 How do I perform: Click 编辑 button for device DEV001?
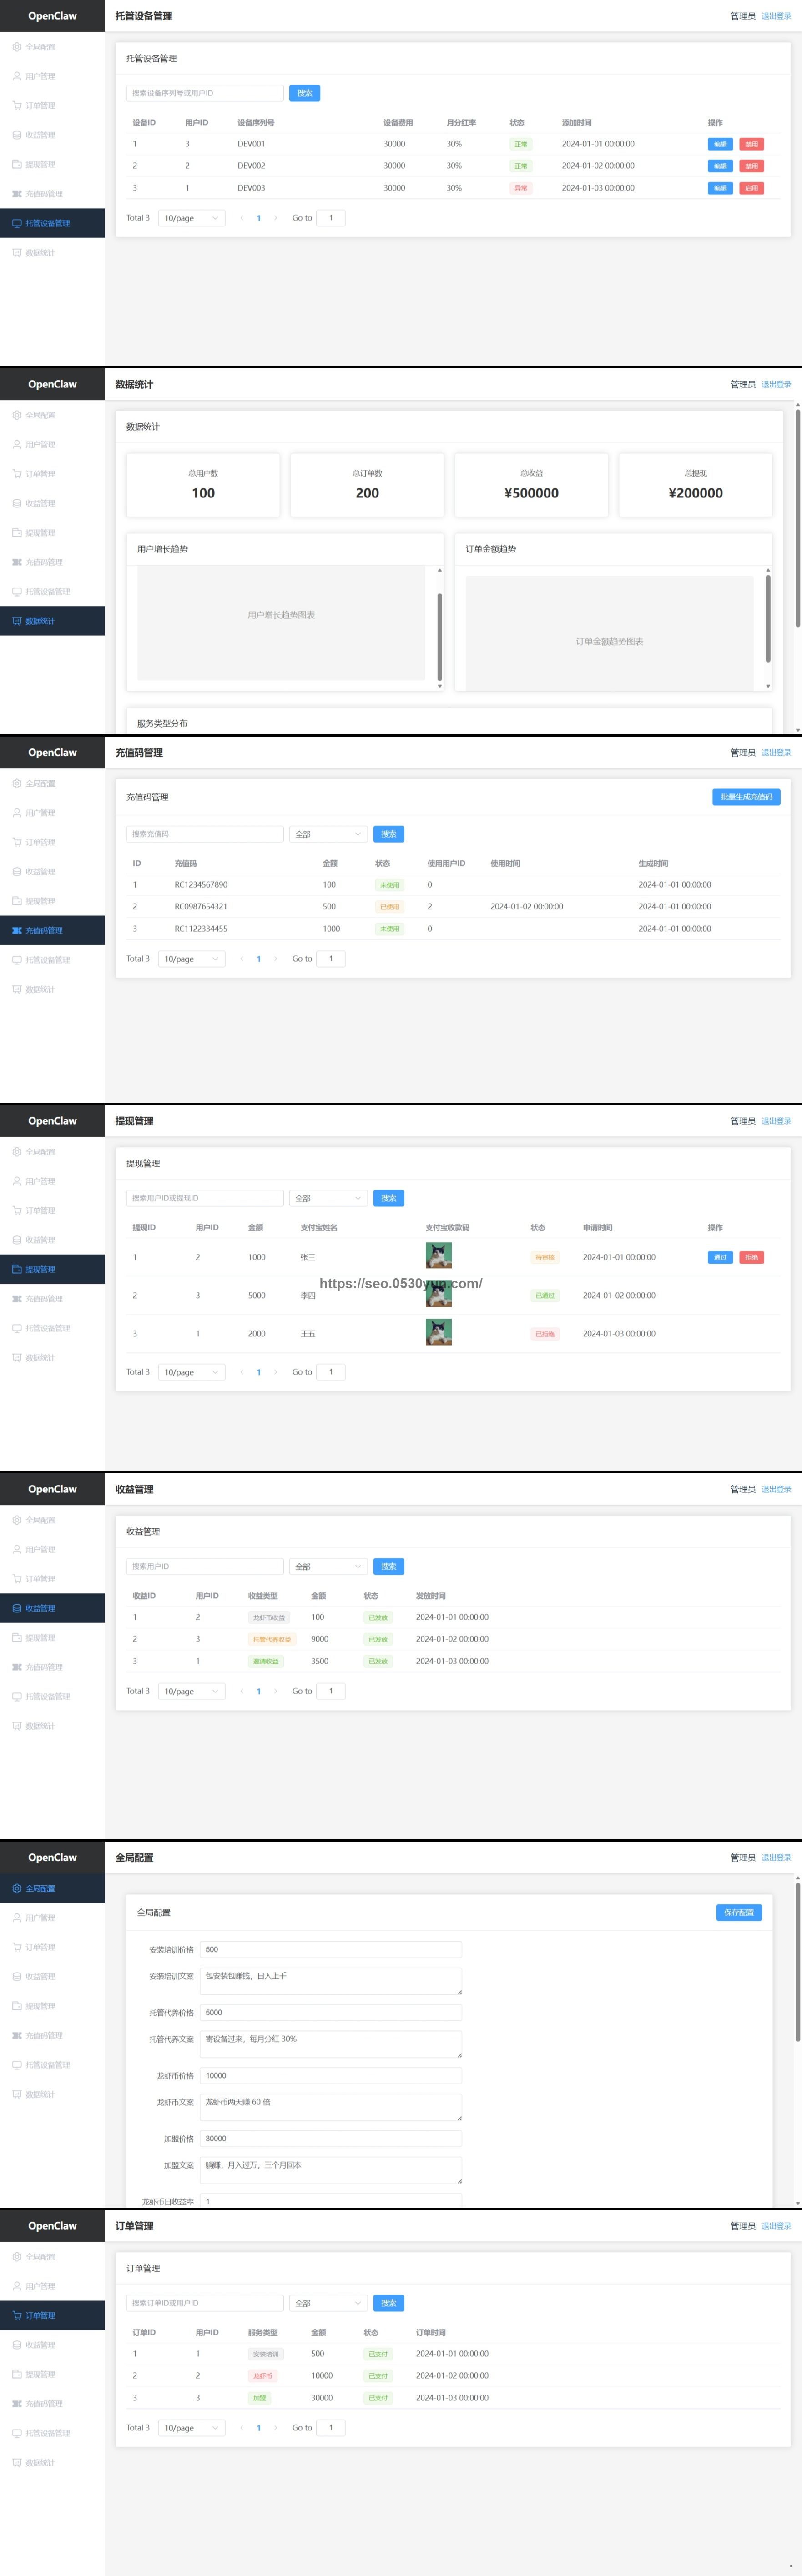click(x=720, y=144)
